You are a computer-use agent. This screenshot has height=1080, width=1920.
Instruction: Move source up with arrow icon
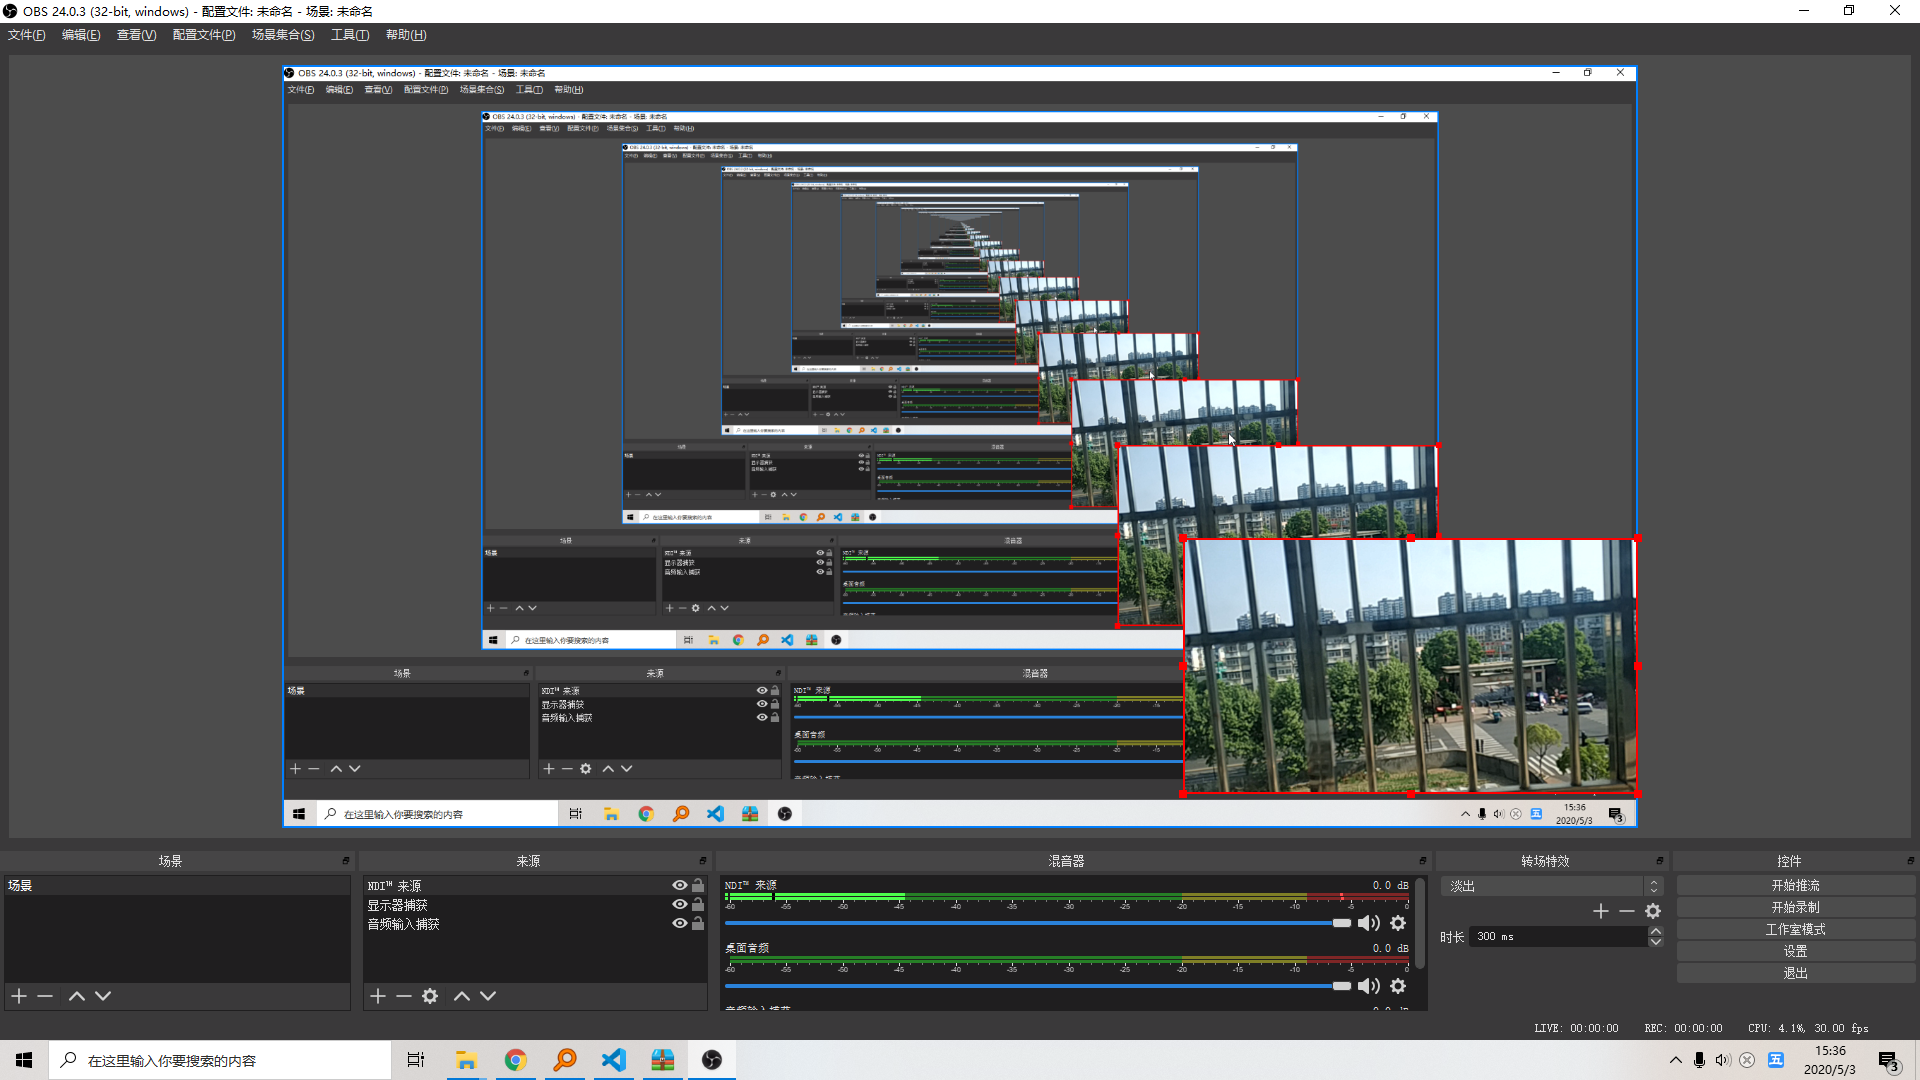[461, 996]
